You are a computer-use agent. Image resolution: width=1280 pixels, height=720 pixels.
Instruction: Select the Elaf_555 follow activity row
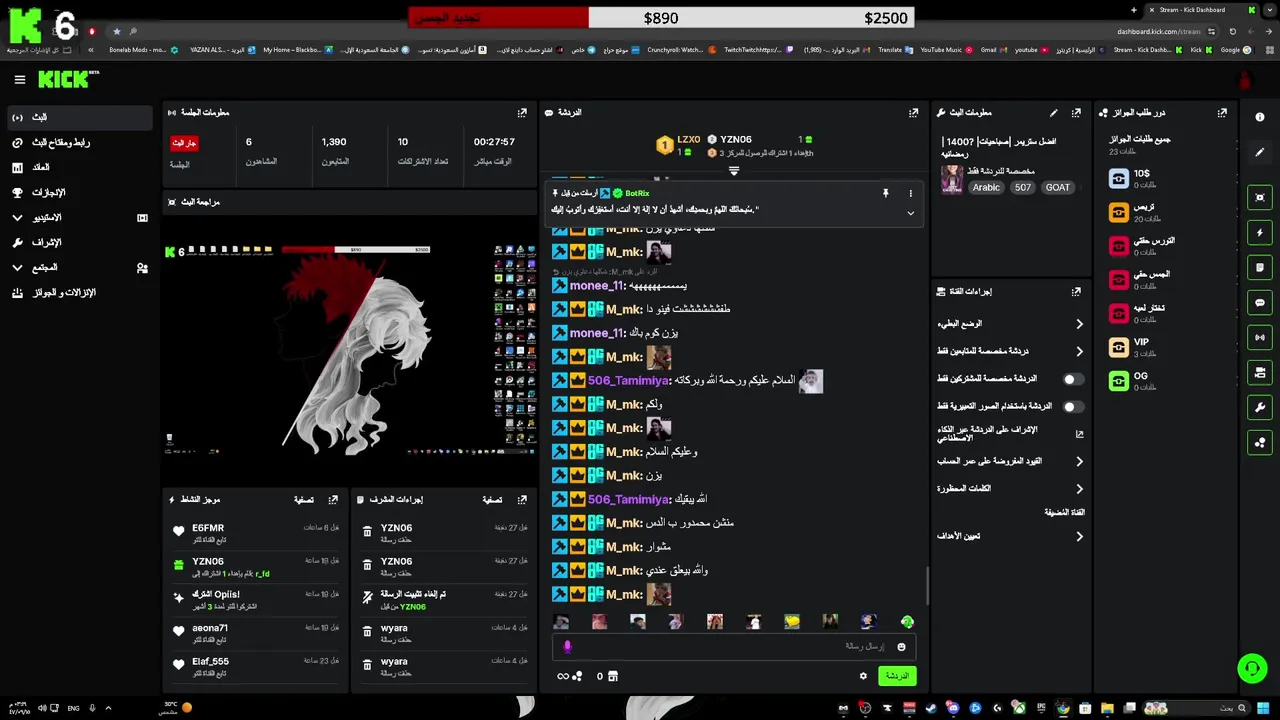256,666
